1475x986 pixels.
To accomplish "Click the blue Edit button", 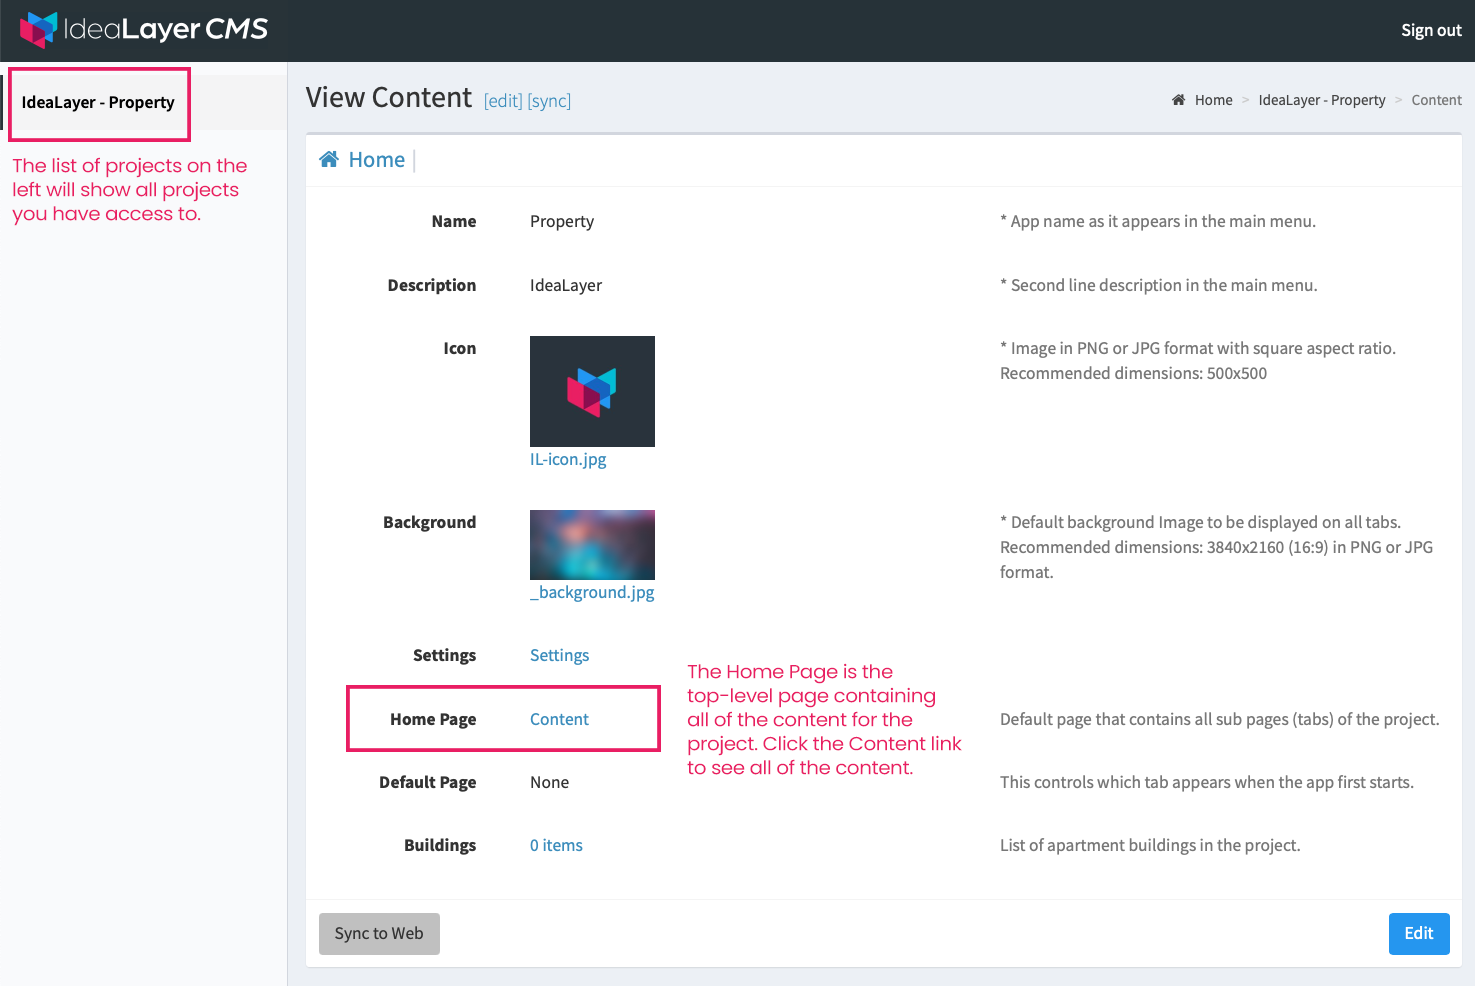I will pyautogui.click(x=1419, y=934).
